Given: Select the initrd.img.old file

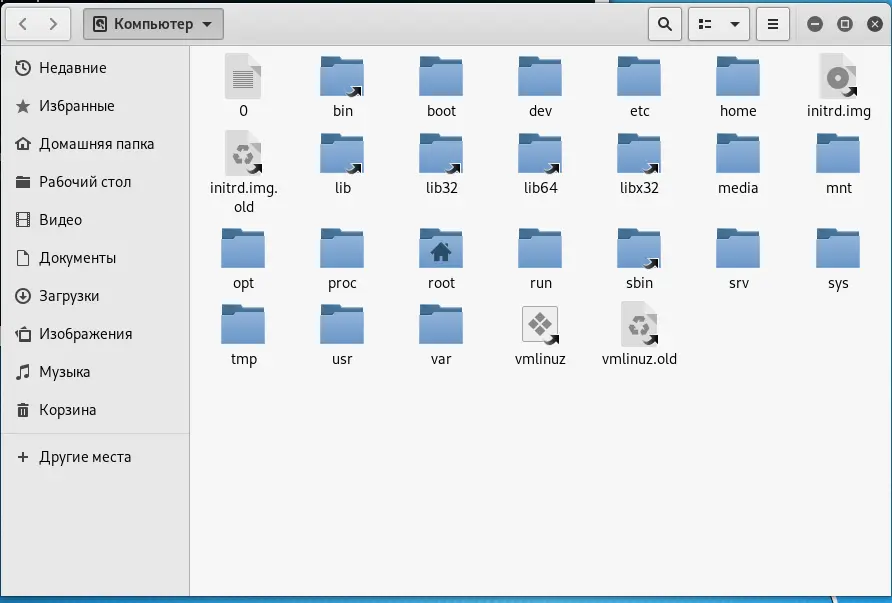Looking at the screenshot, I should (243, 172).
